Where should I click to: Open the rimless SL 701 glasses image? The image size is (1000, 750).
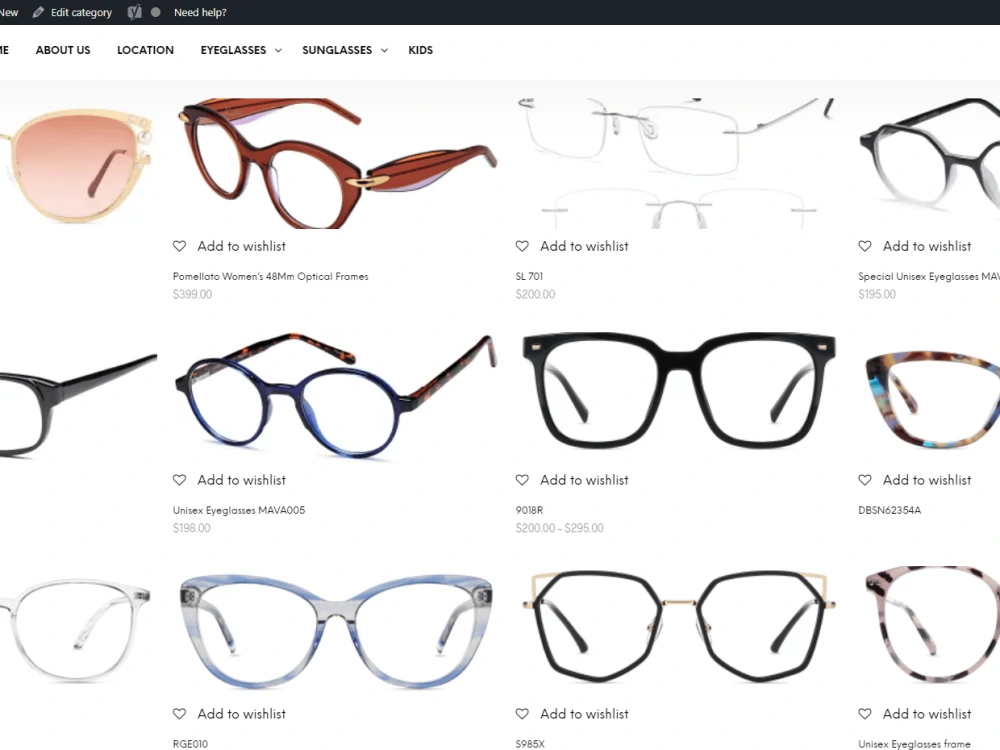click(678, 163)
